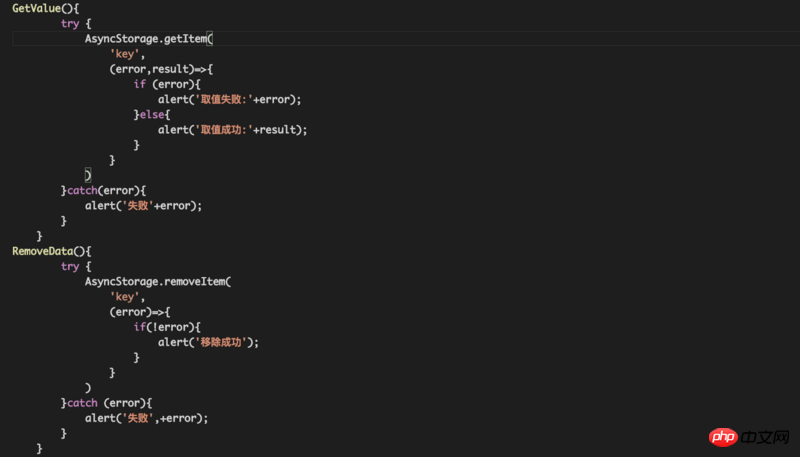The image size is (800, 457).
Task: Click the '取值成功:' alert string
Action: [224, 130]
